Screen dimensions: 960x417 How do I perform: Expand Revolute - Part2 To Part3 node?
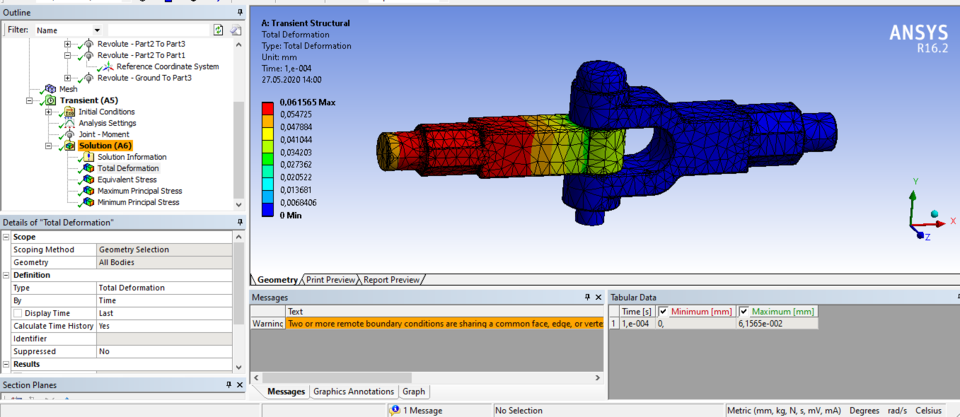pos(68,44)
